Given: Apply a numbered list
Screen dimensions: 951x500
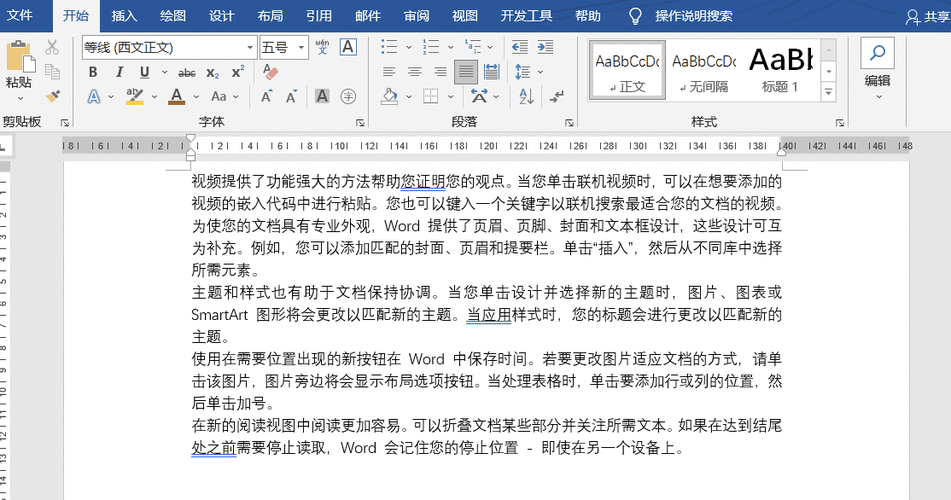Looking at the screenshot, I should [x=431, y=47].
